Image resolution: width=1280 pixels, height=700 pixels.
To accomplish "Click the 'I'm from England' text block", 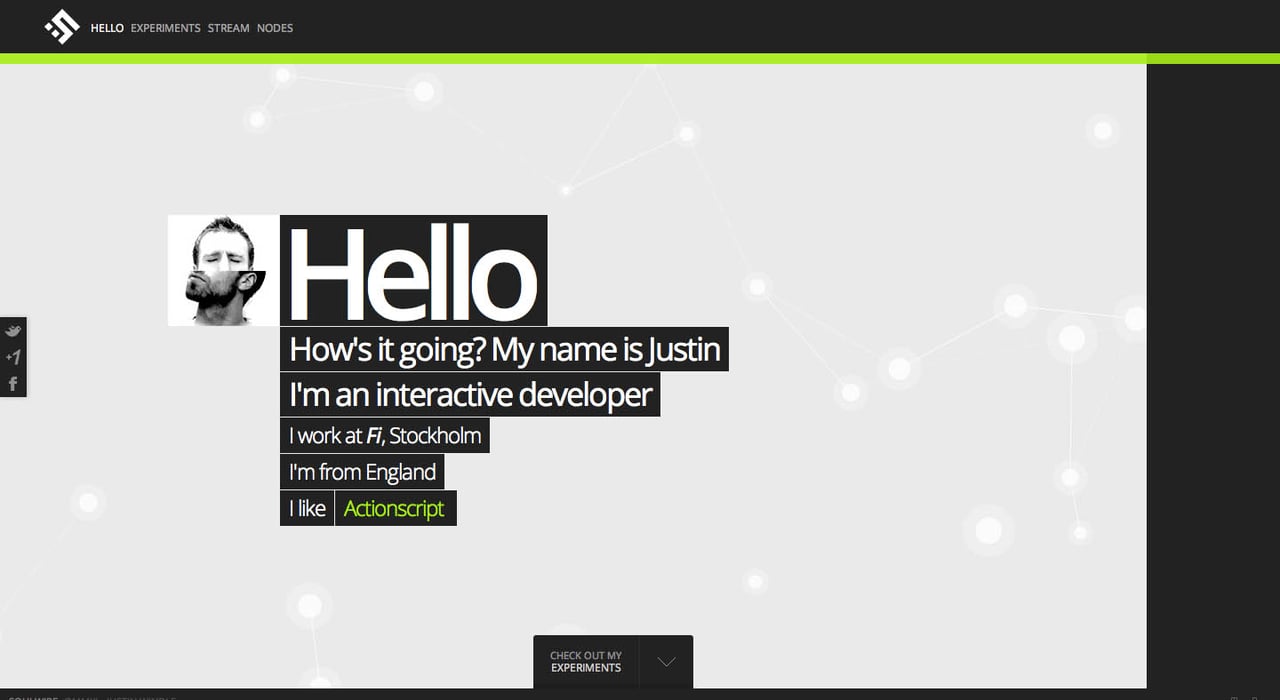I will [362, 471].
